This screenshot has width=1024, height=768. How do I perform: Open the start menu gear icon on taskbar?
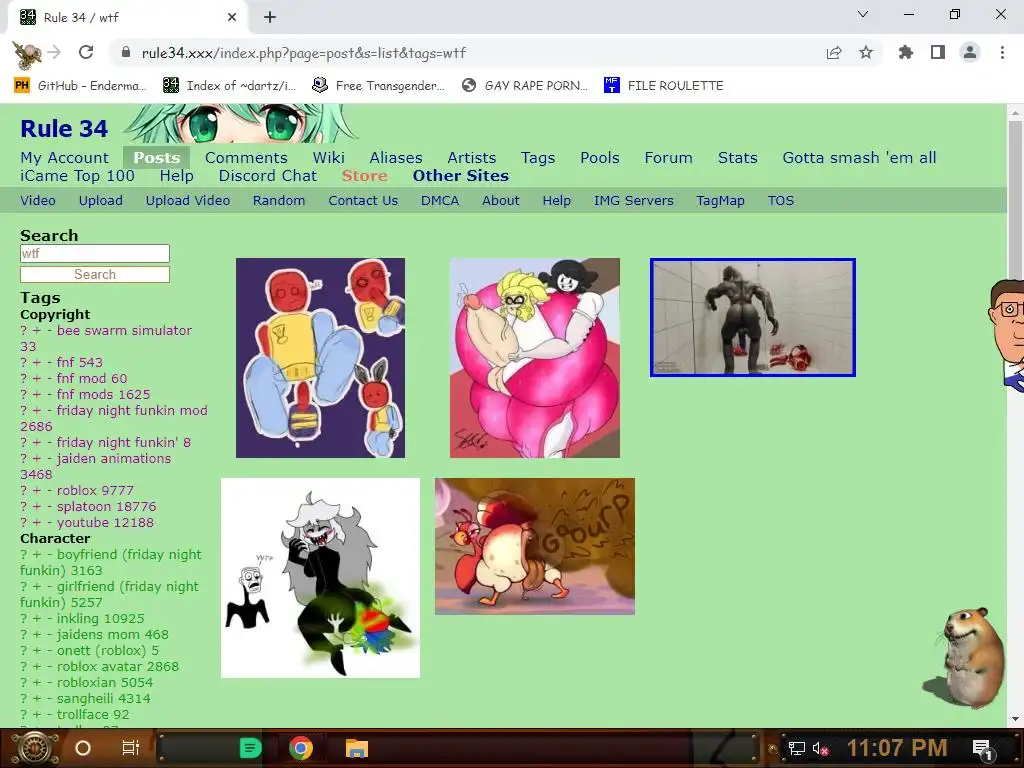tap(35, 748)
